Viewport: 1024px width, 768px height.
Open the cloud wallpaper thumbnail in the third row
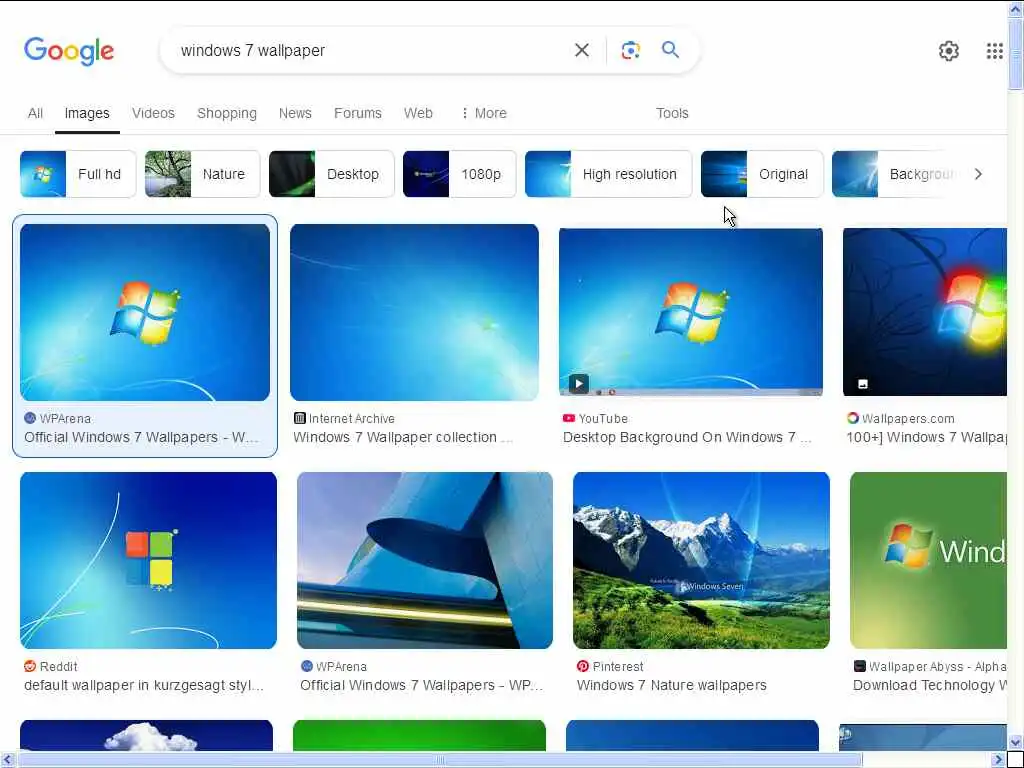(x=146, y=735)
